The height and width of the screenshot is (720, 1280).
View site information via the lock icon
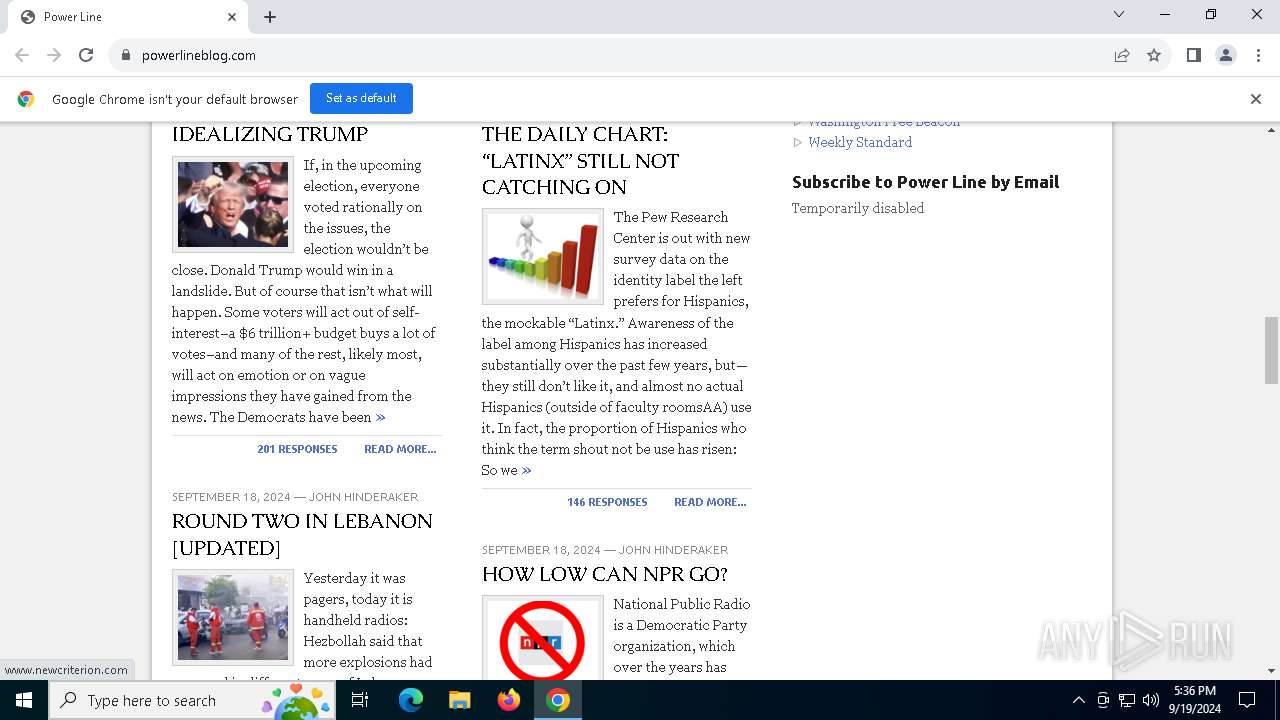tap(126, 55)
